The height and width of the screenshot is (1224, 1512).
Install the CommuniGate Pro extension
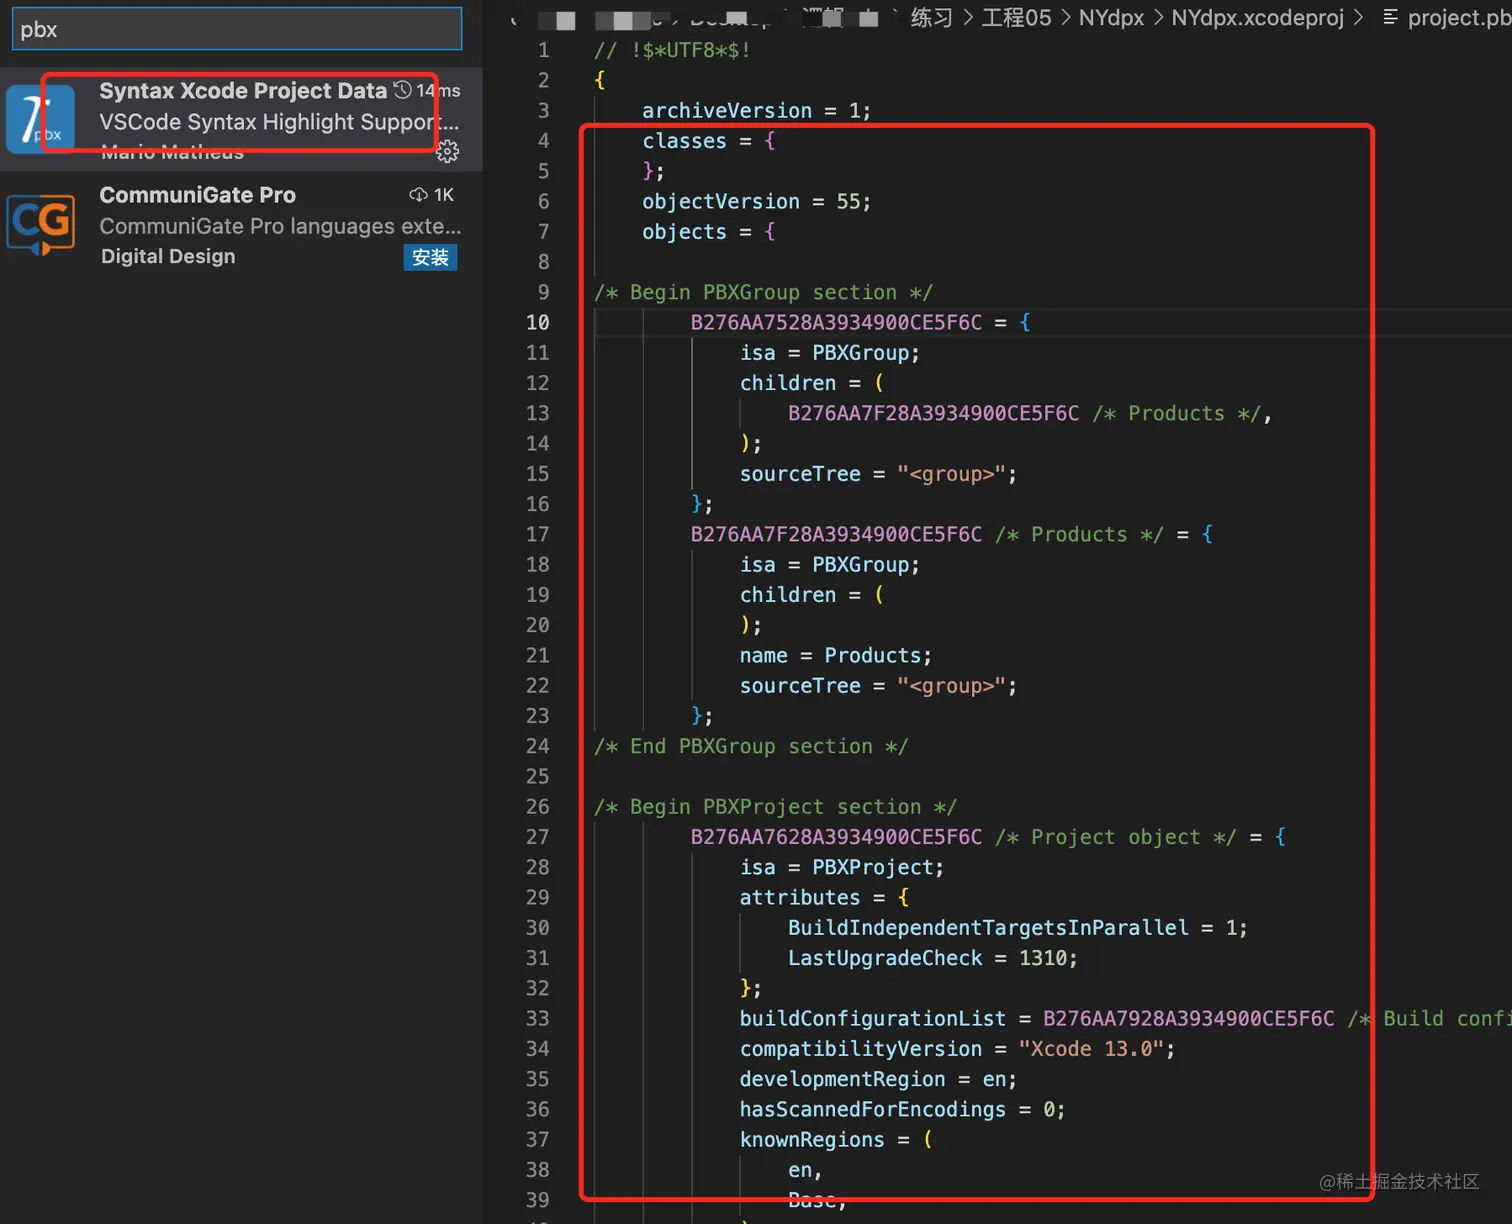click(x=430, y=257)
